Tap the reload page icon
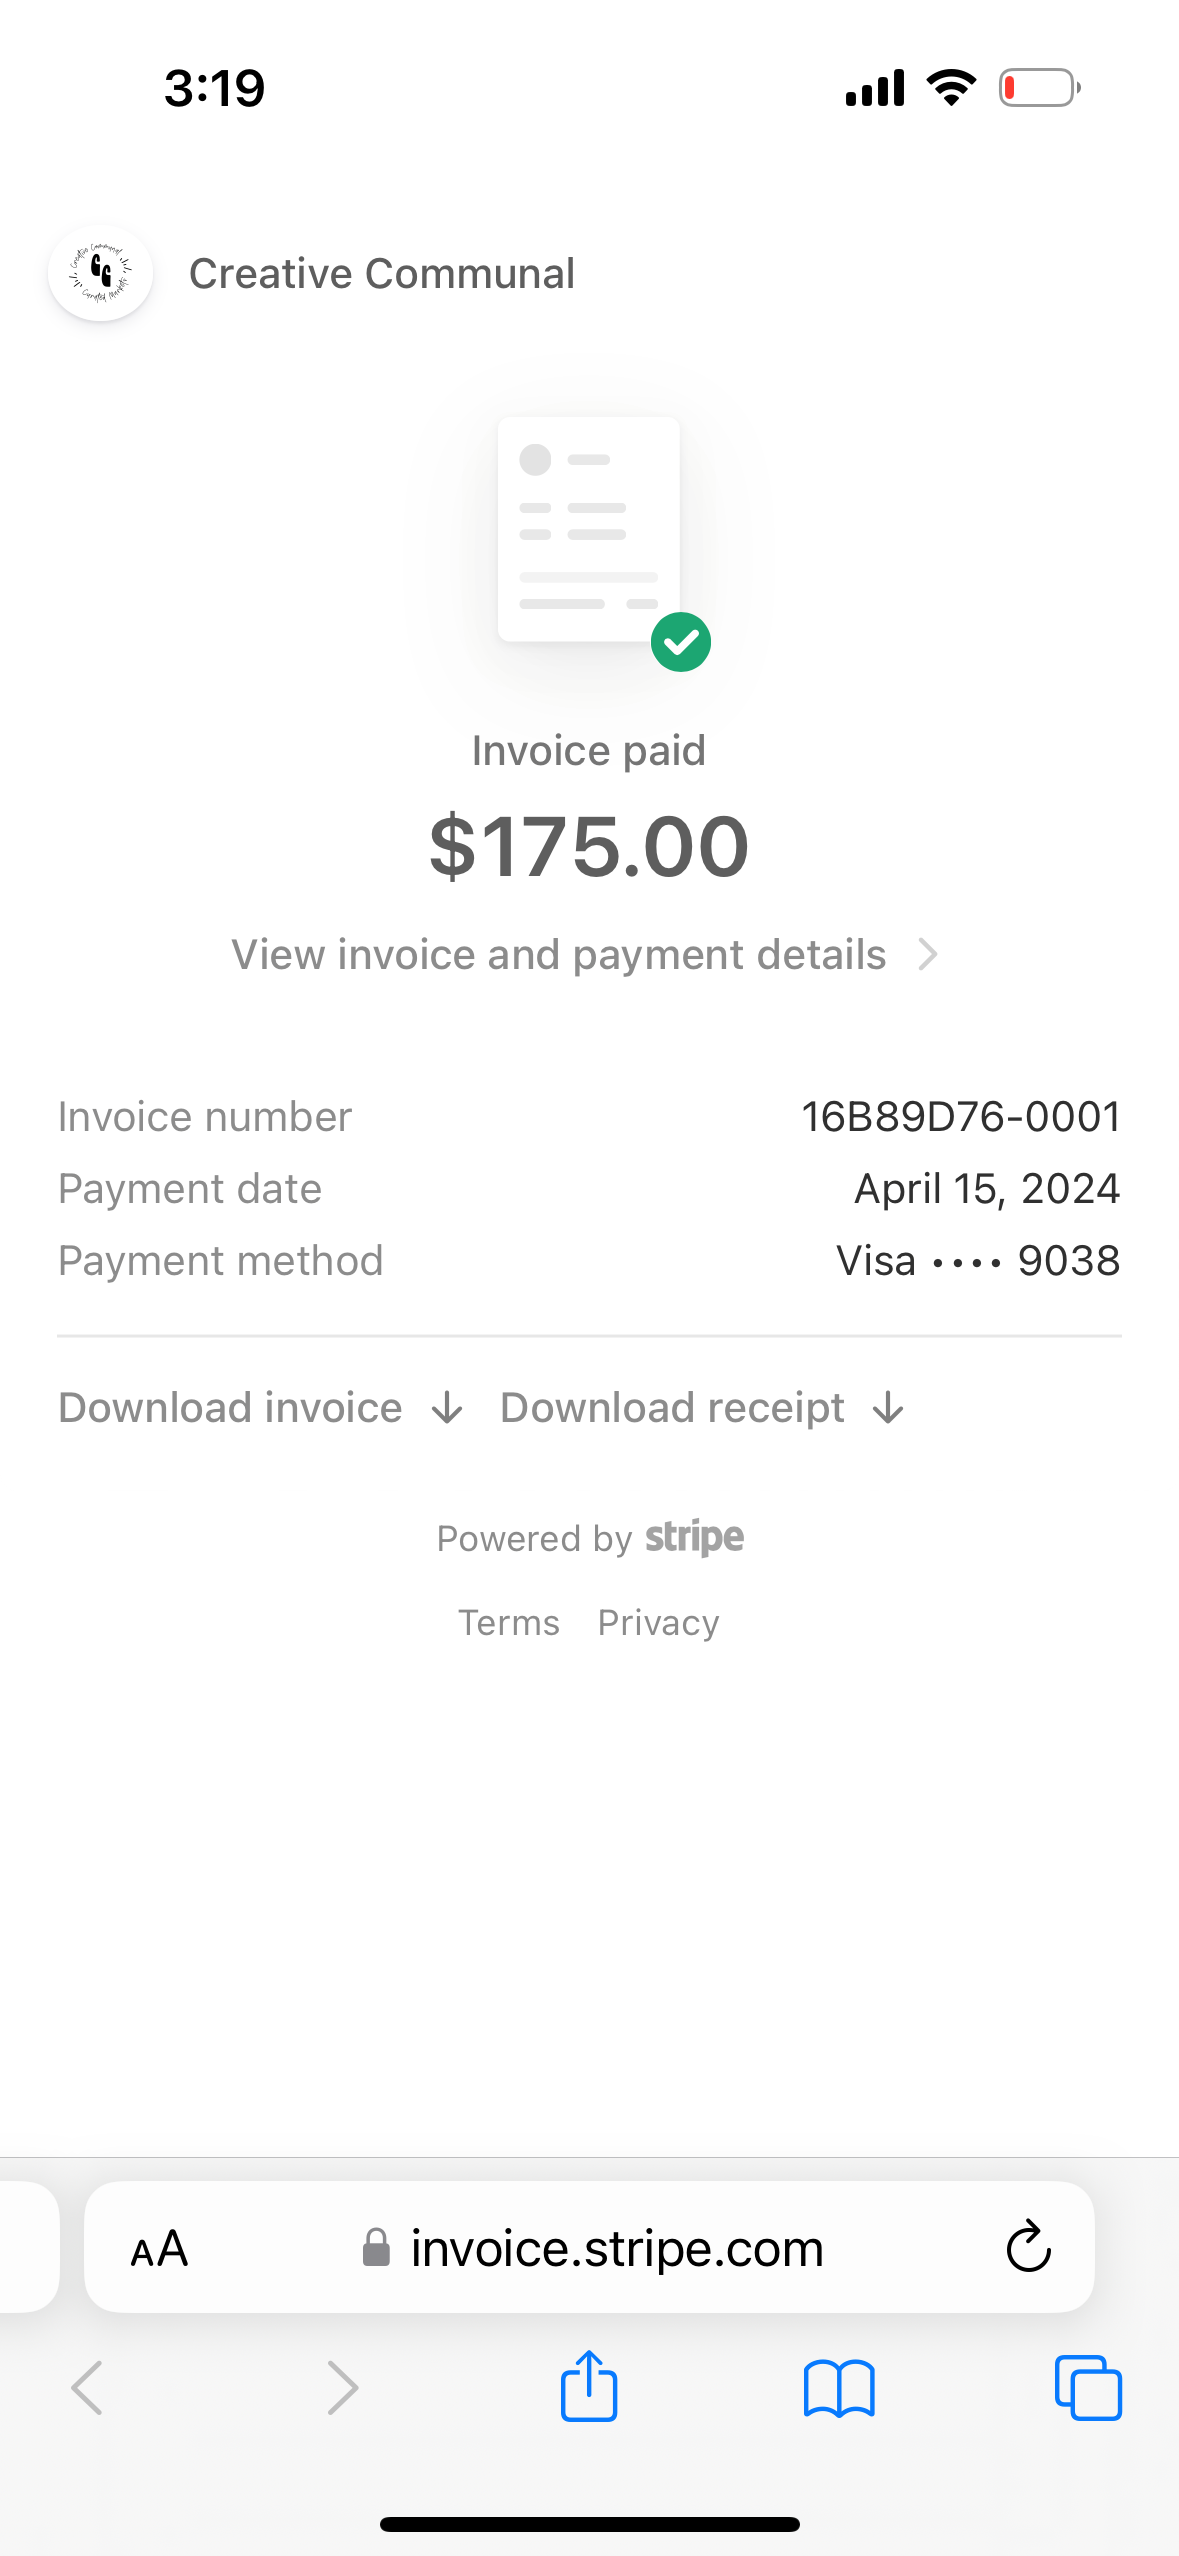Viewport: 1179px width, 2556px height. [1028, 2247]
